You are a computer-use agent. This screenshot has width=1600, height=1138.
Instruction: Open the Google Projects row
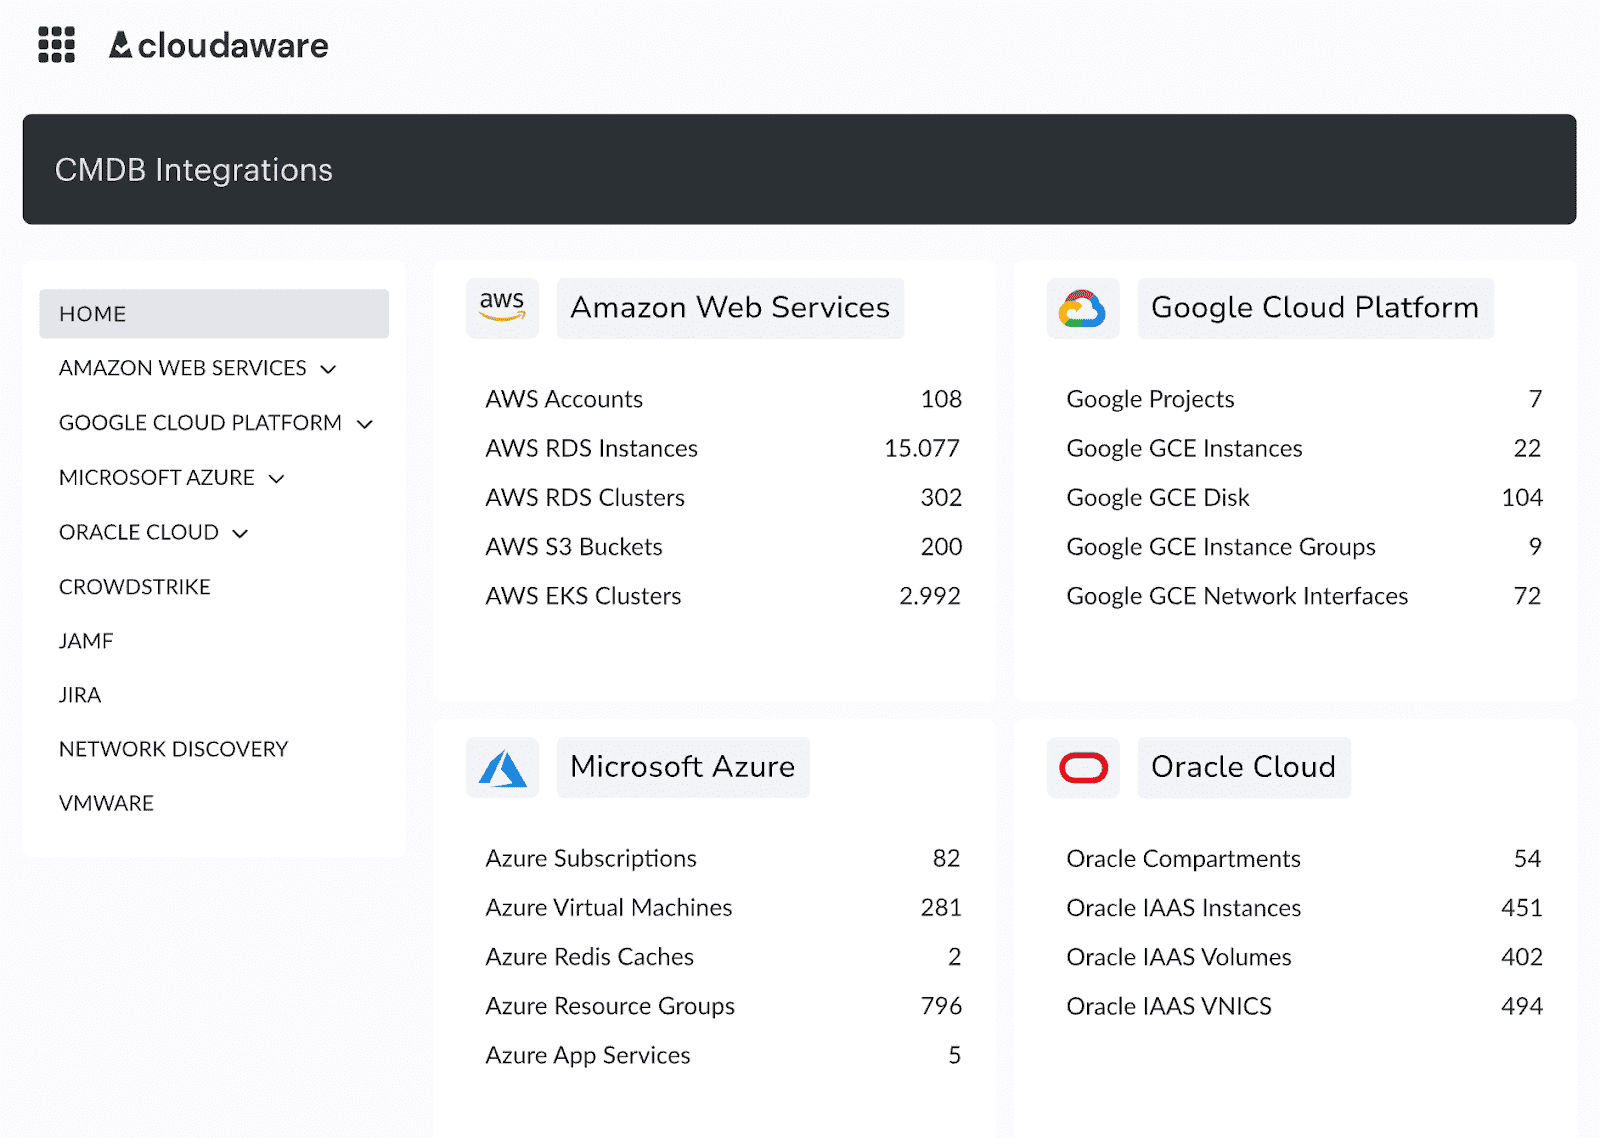[x=1305, y=399]
